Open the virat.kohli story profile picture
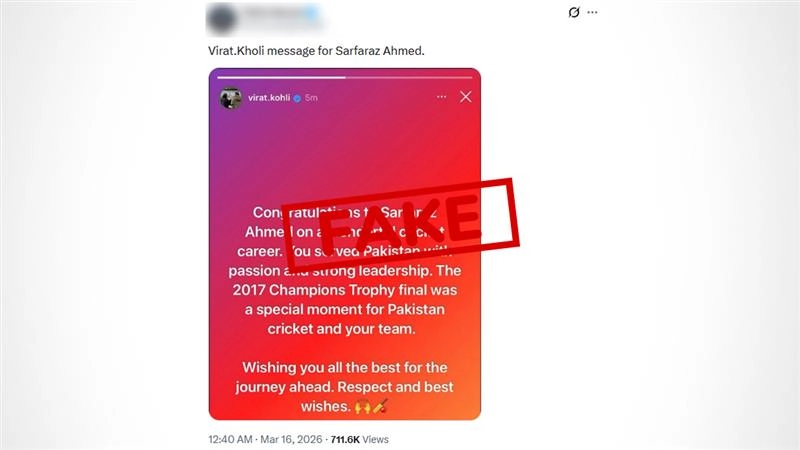This screenshot has width=800, height=450. tap(231, 97)
